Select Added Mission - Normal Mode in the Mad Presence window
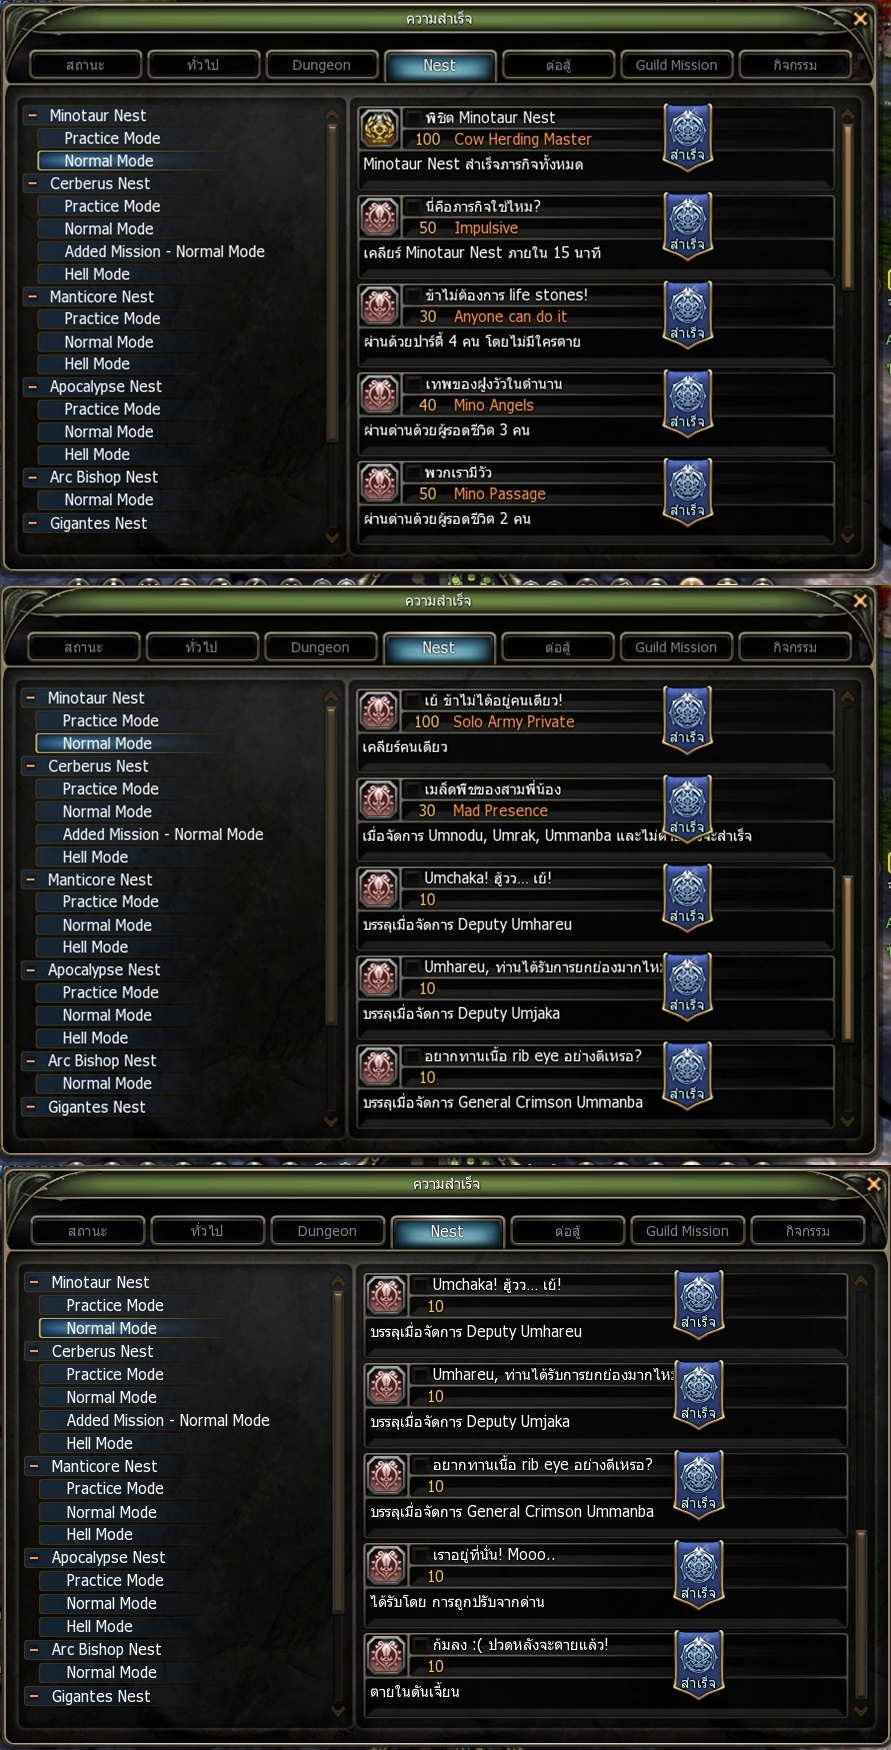 163,834
